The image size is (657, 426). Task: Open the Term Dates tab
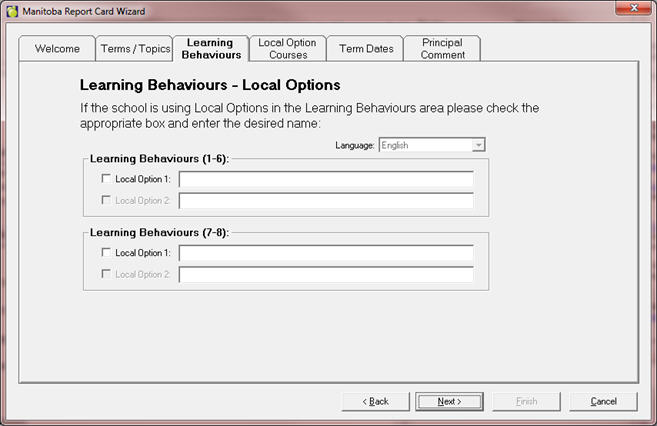tap(366, 49)
